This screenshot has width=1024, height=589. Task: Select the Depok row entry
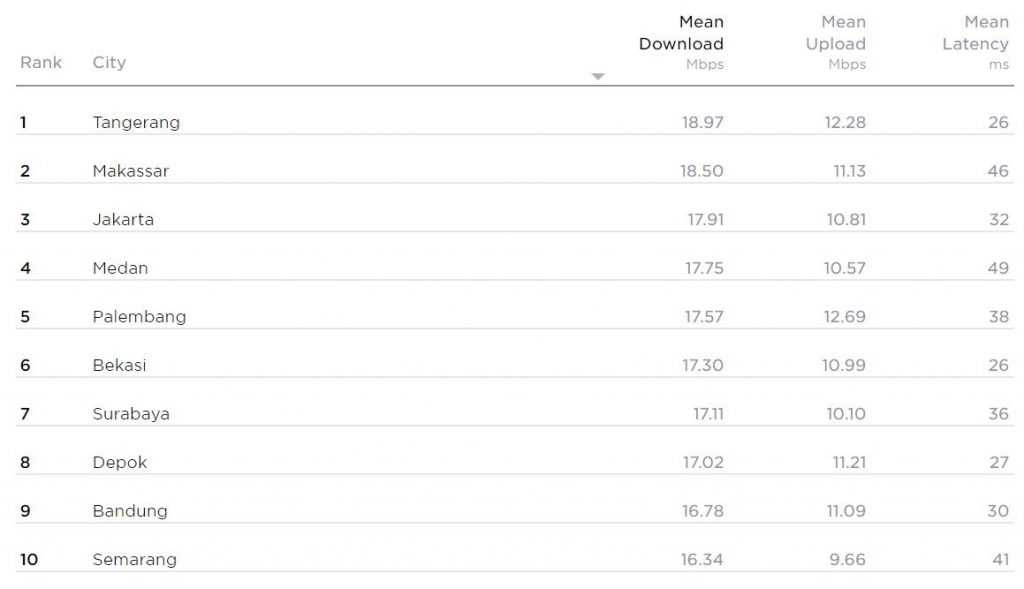120,462
